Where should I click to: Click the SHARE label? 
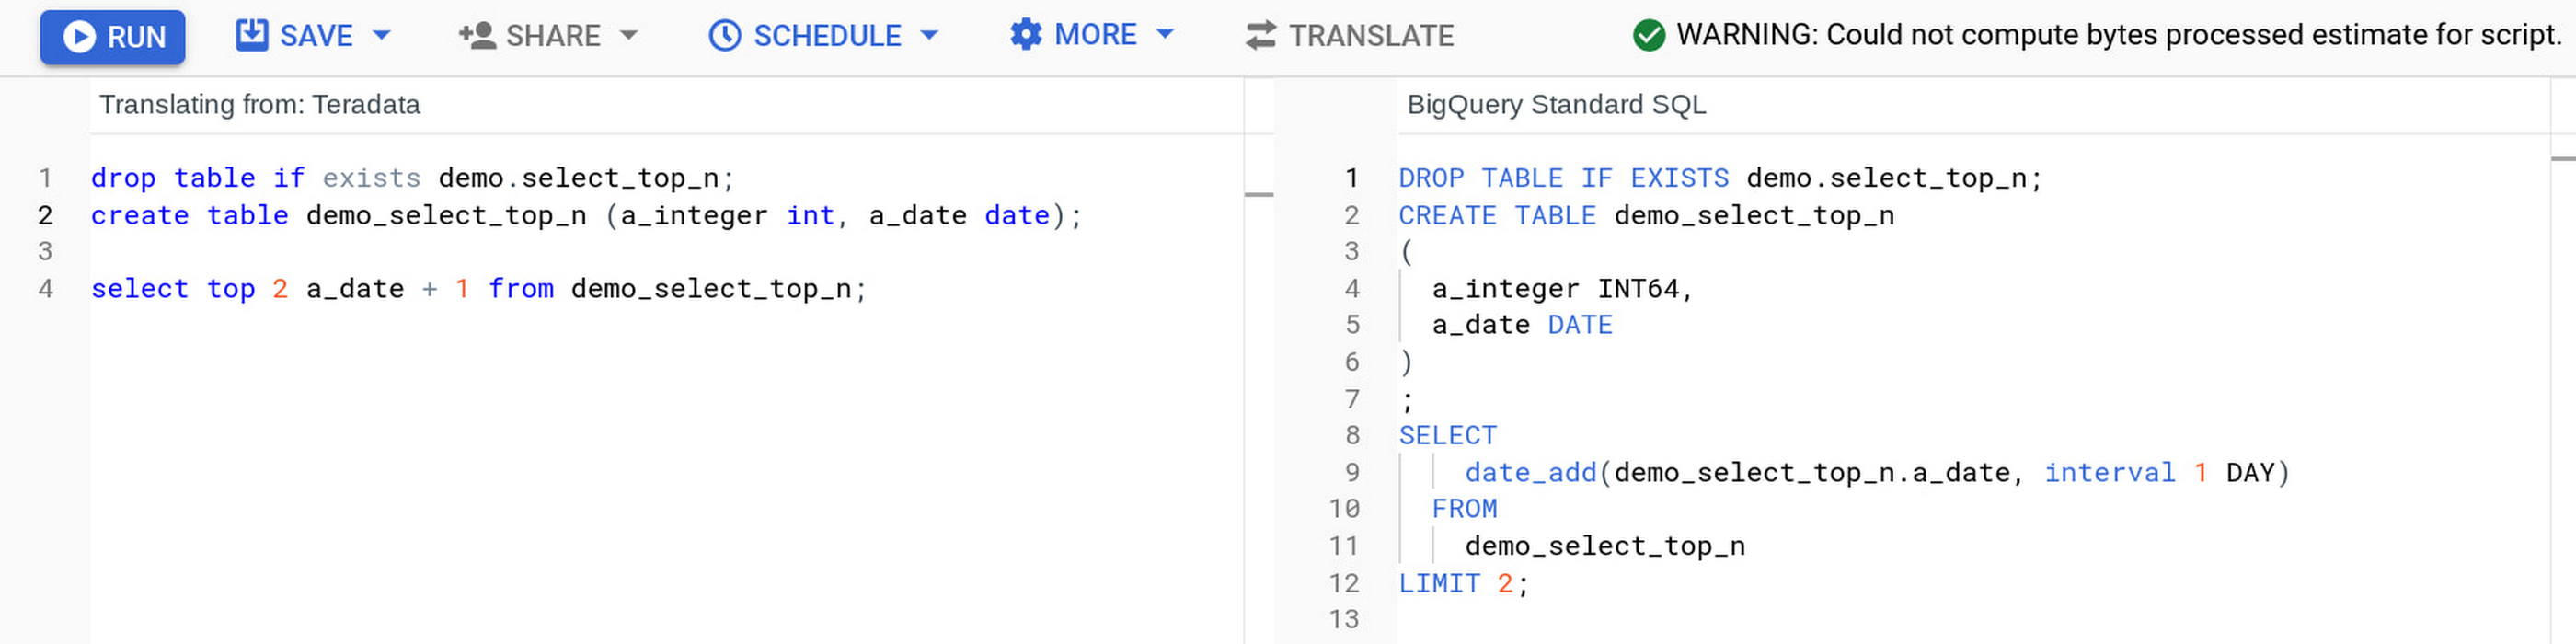[553, 36]
